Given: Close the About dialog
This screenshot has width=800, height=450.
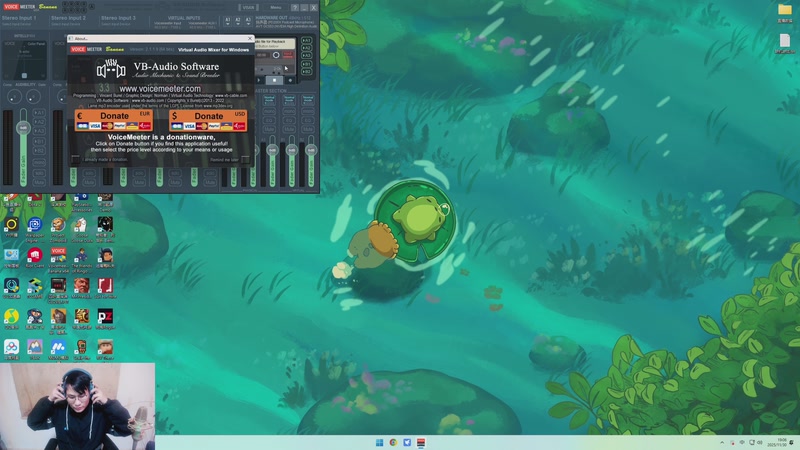Looking at the screenshot, I should [249, 38].
